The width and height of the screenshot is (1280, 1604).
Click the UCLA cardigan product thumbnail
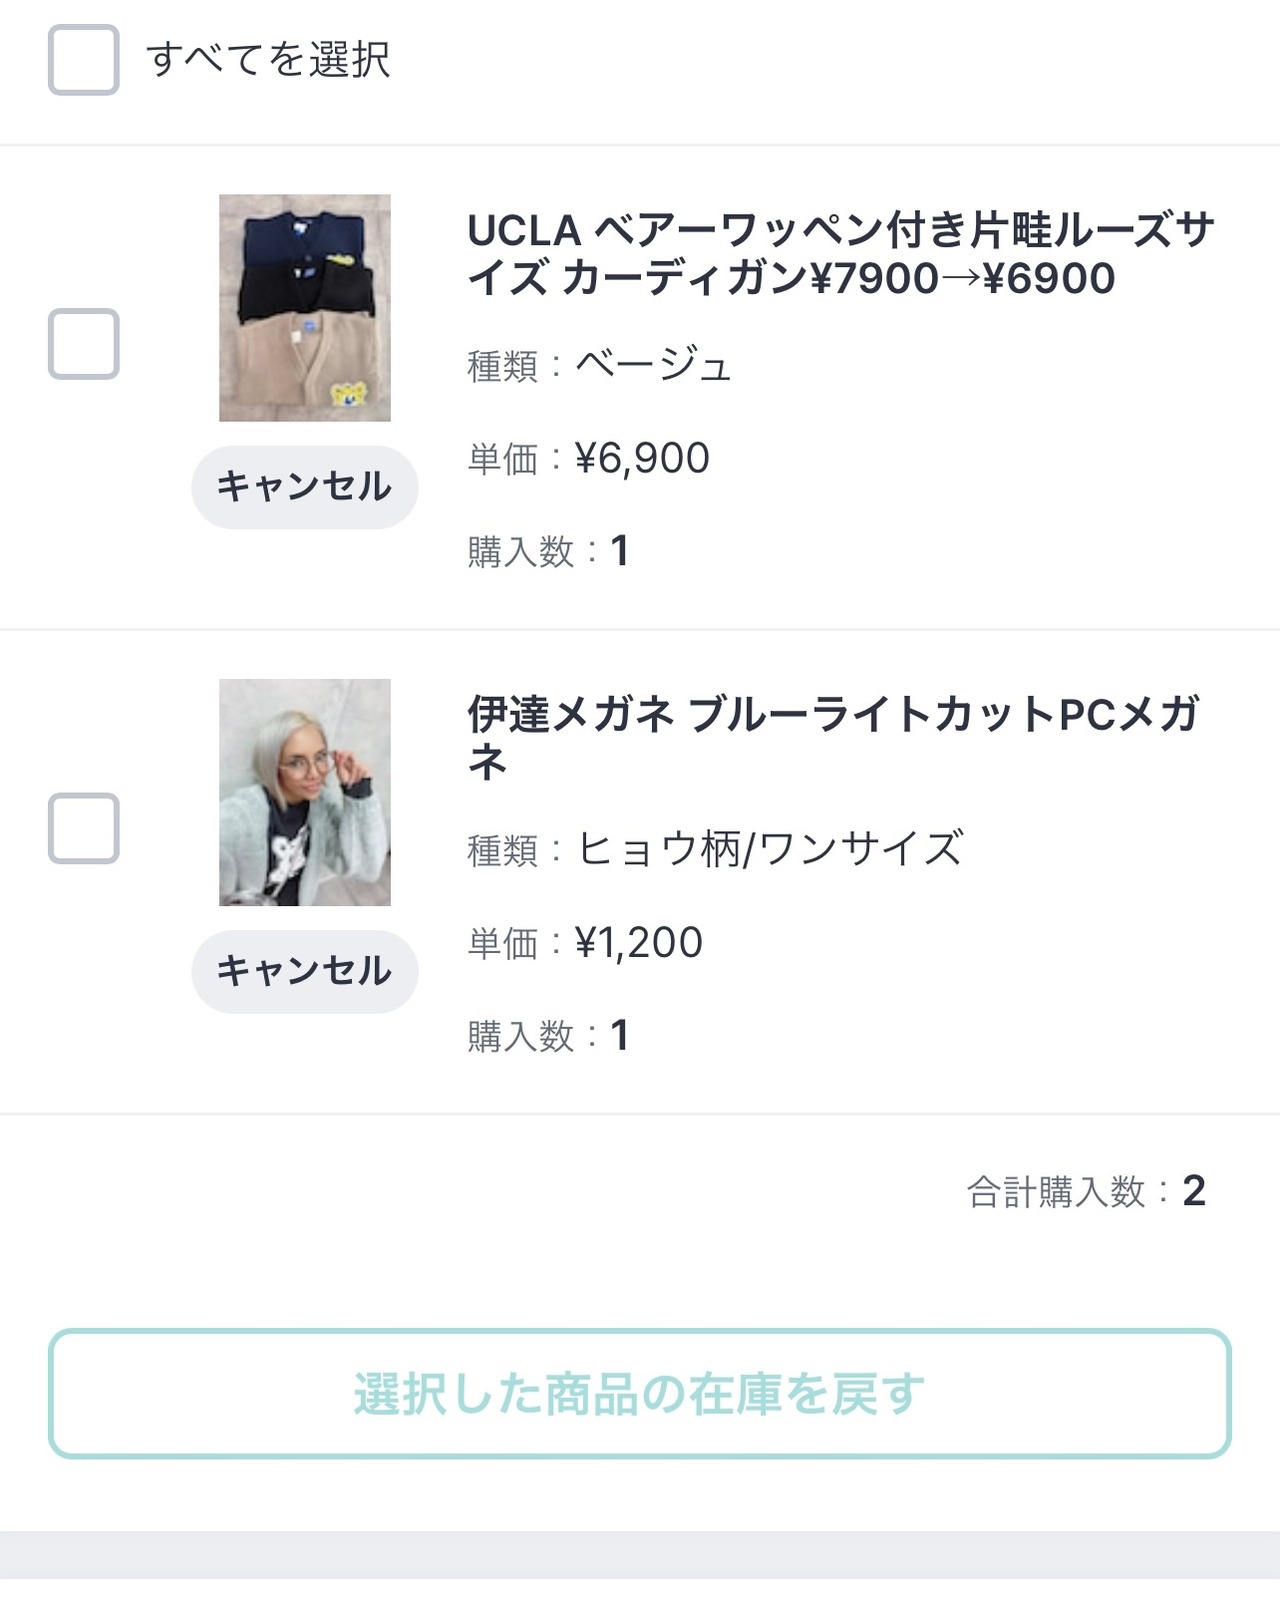pos(305,308)
